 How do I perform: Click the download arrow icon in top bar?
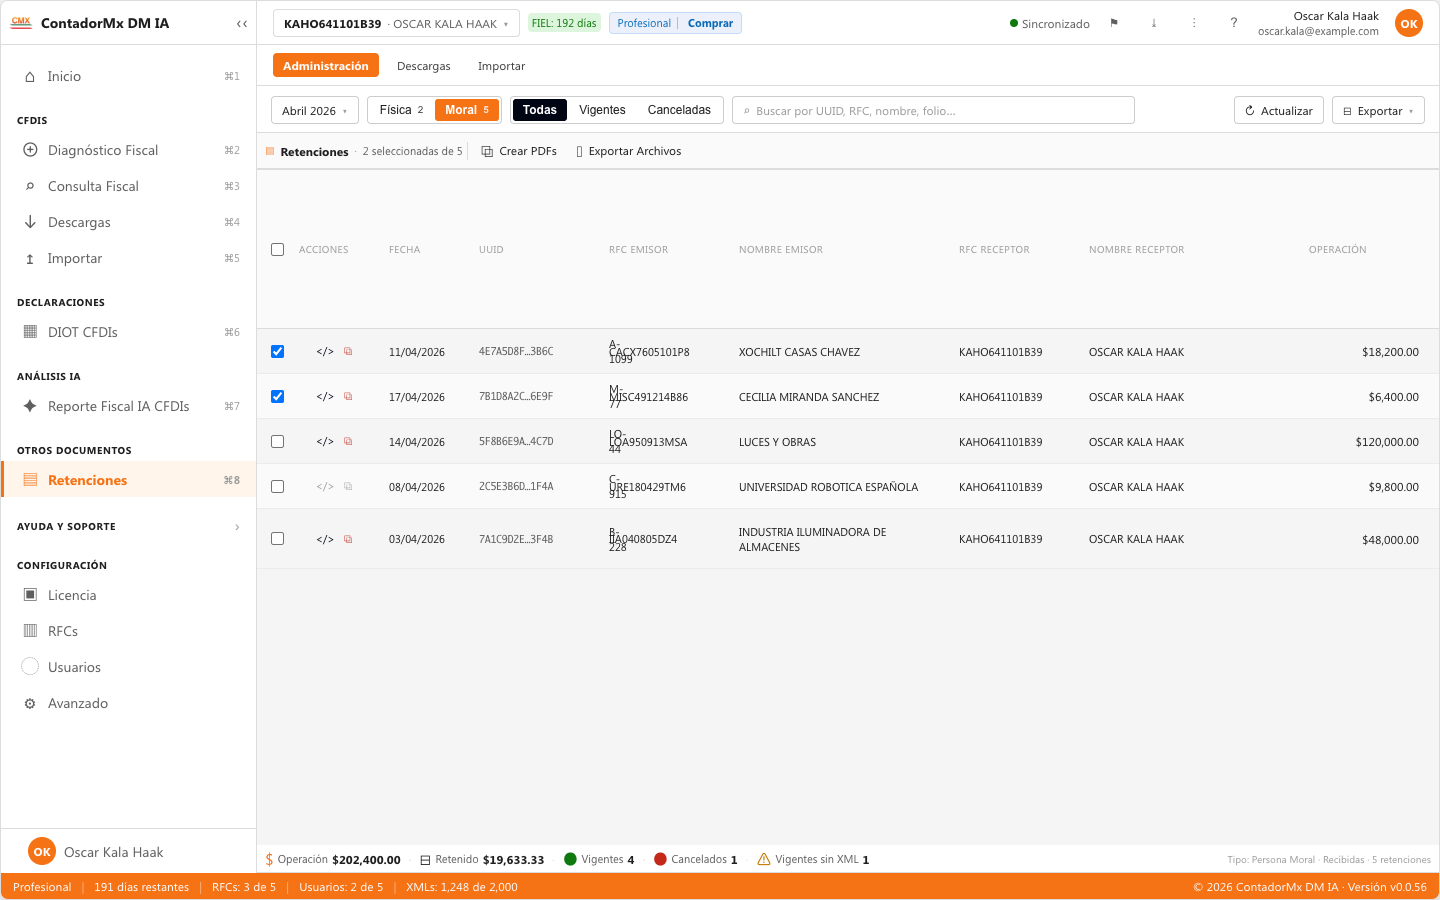[1154, 23]
